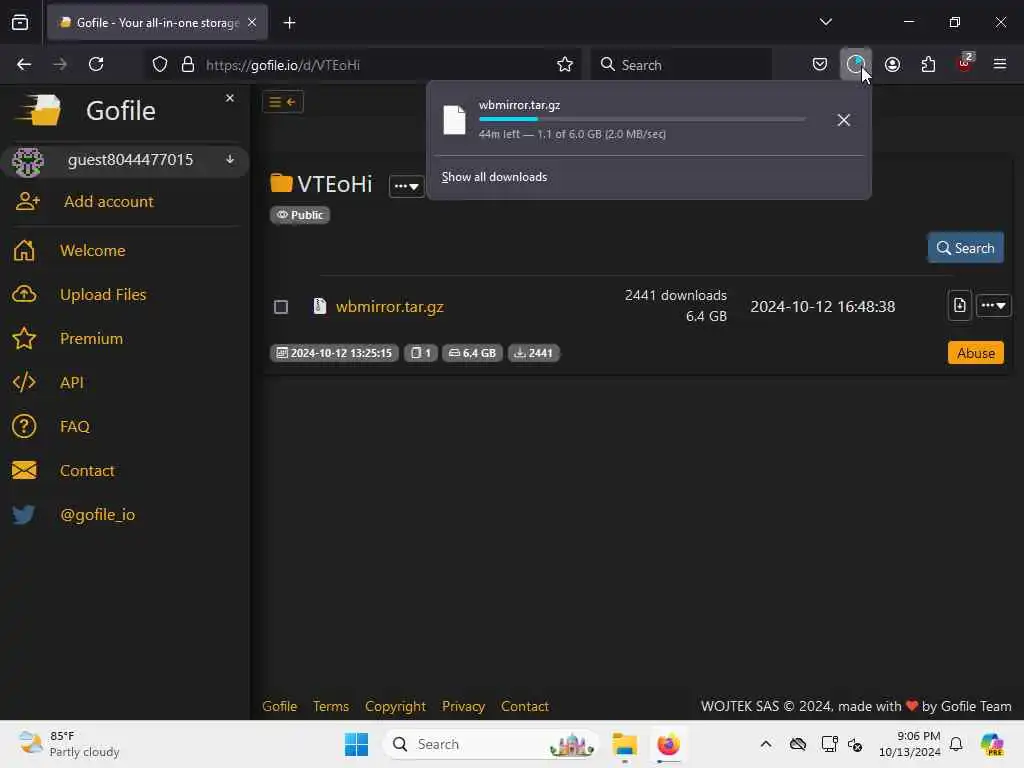The height and width of the screenshot is (768, 1024).
Task: Click the Show all downloads link
Action: click(x=494, y=177)
